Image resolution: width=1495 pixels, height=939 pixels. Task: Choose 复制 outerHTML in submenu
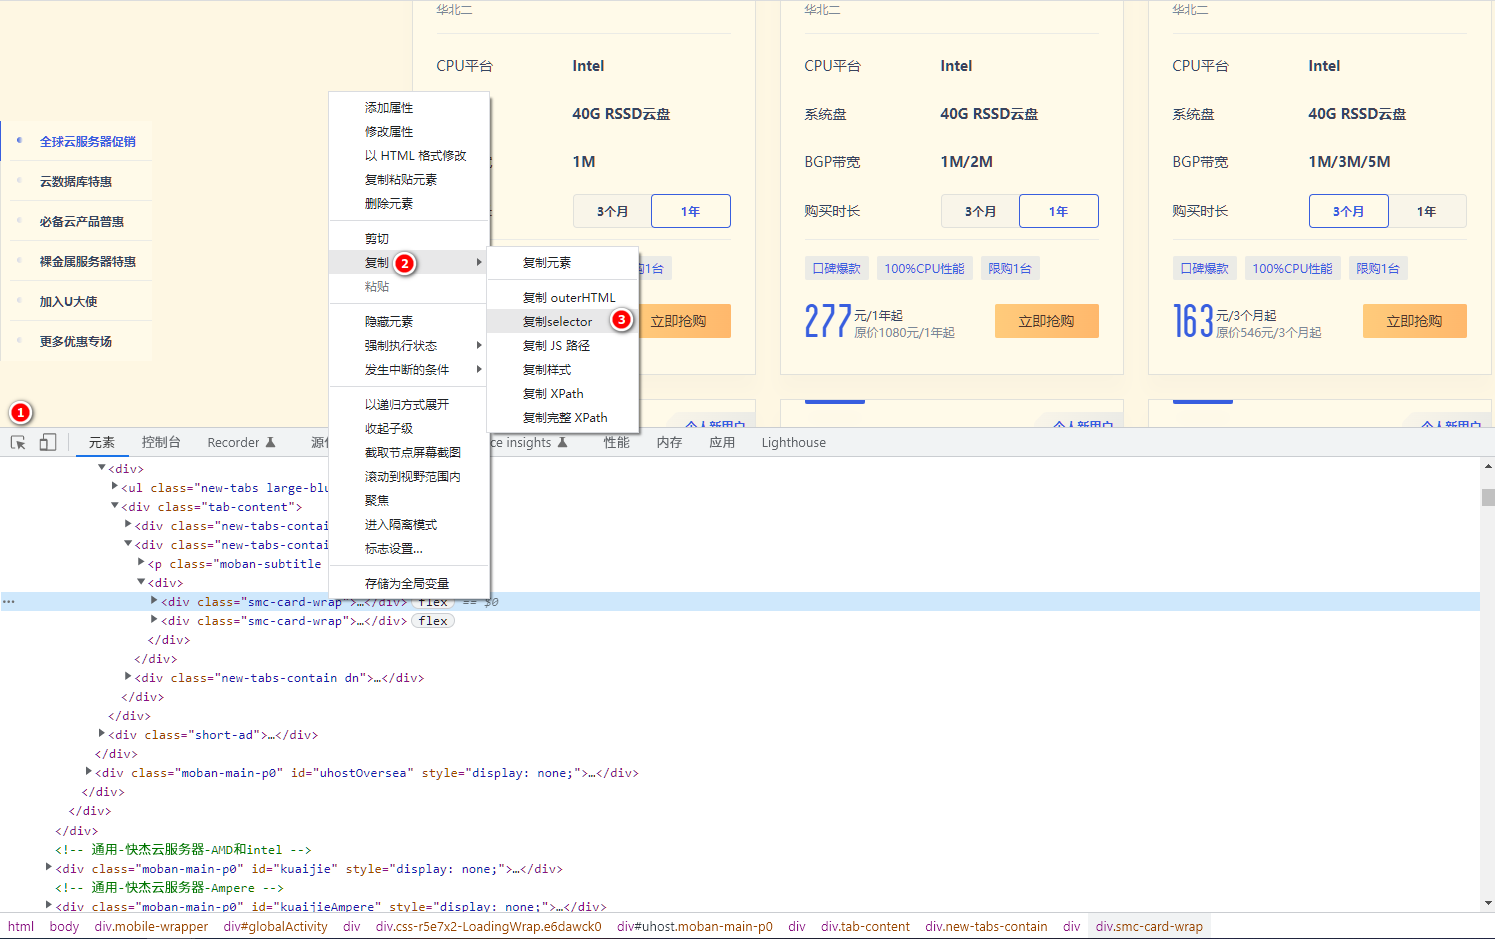pos(563,298)
